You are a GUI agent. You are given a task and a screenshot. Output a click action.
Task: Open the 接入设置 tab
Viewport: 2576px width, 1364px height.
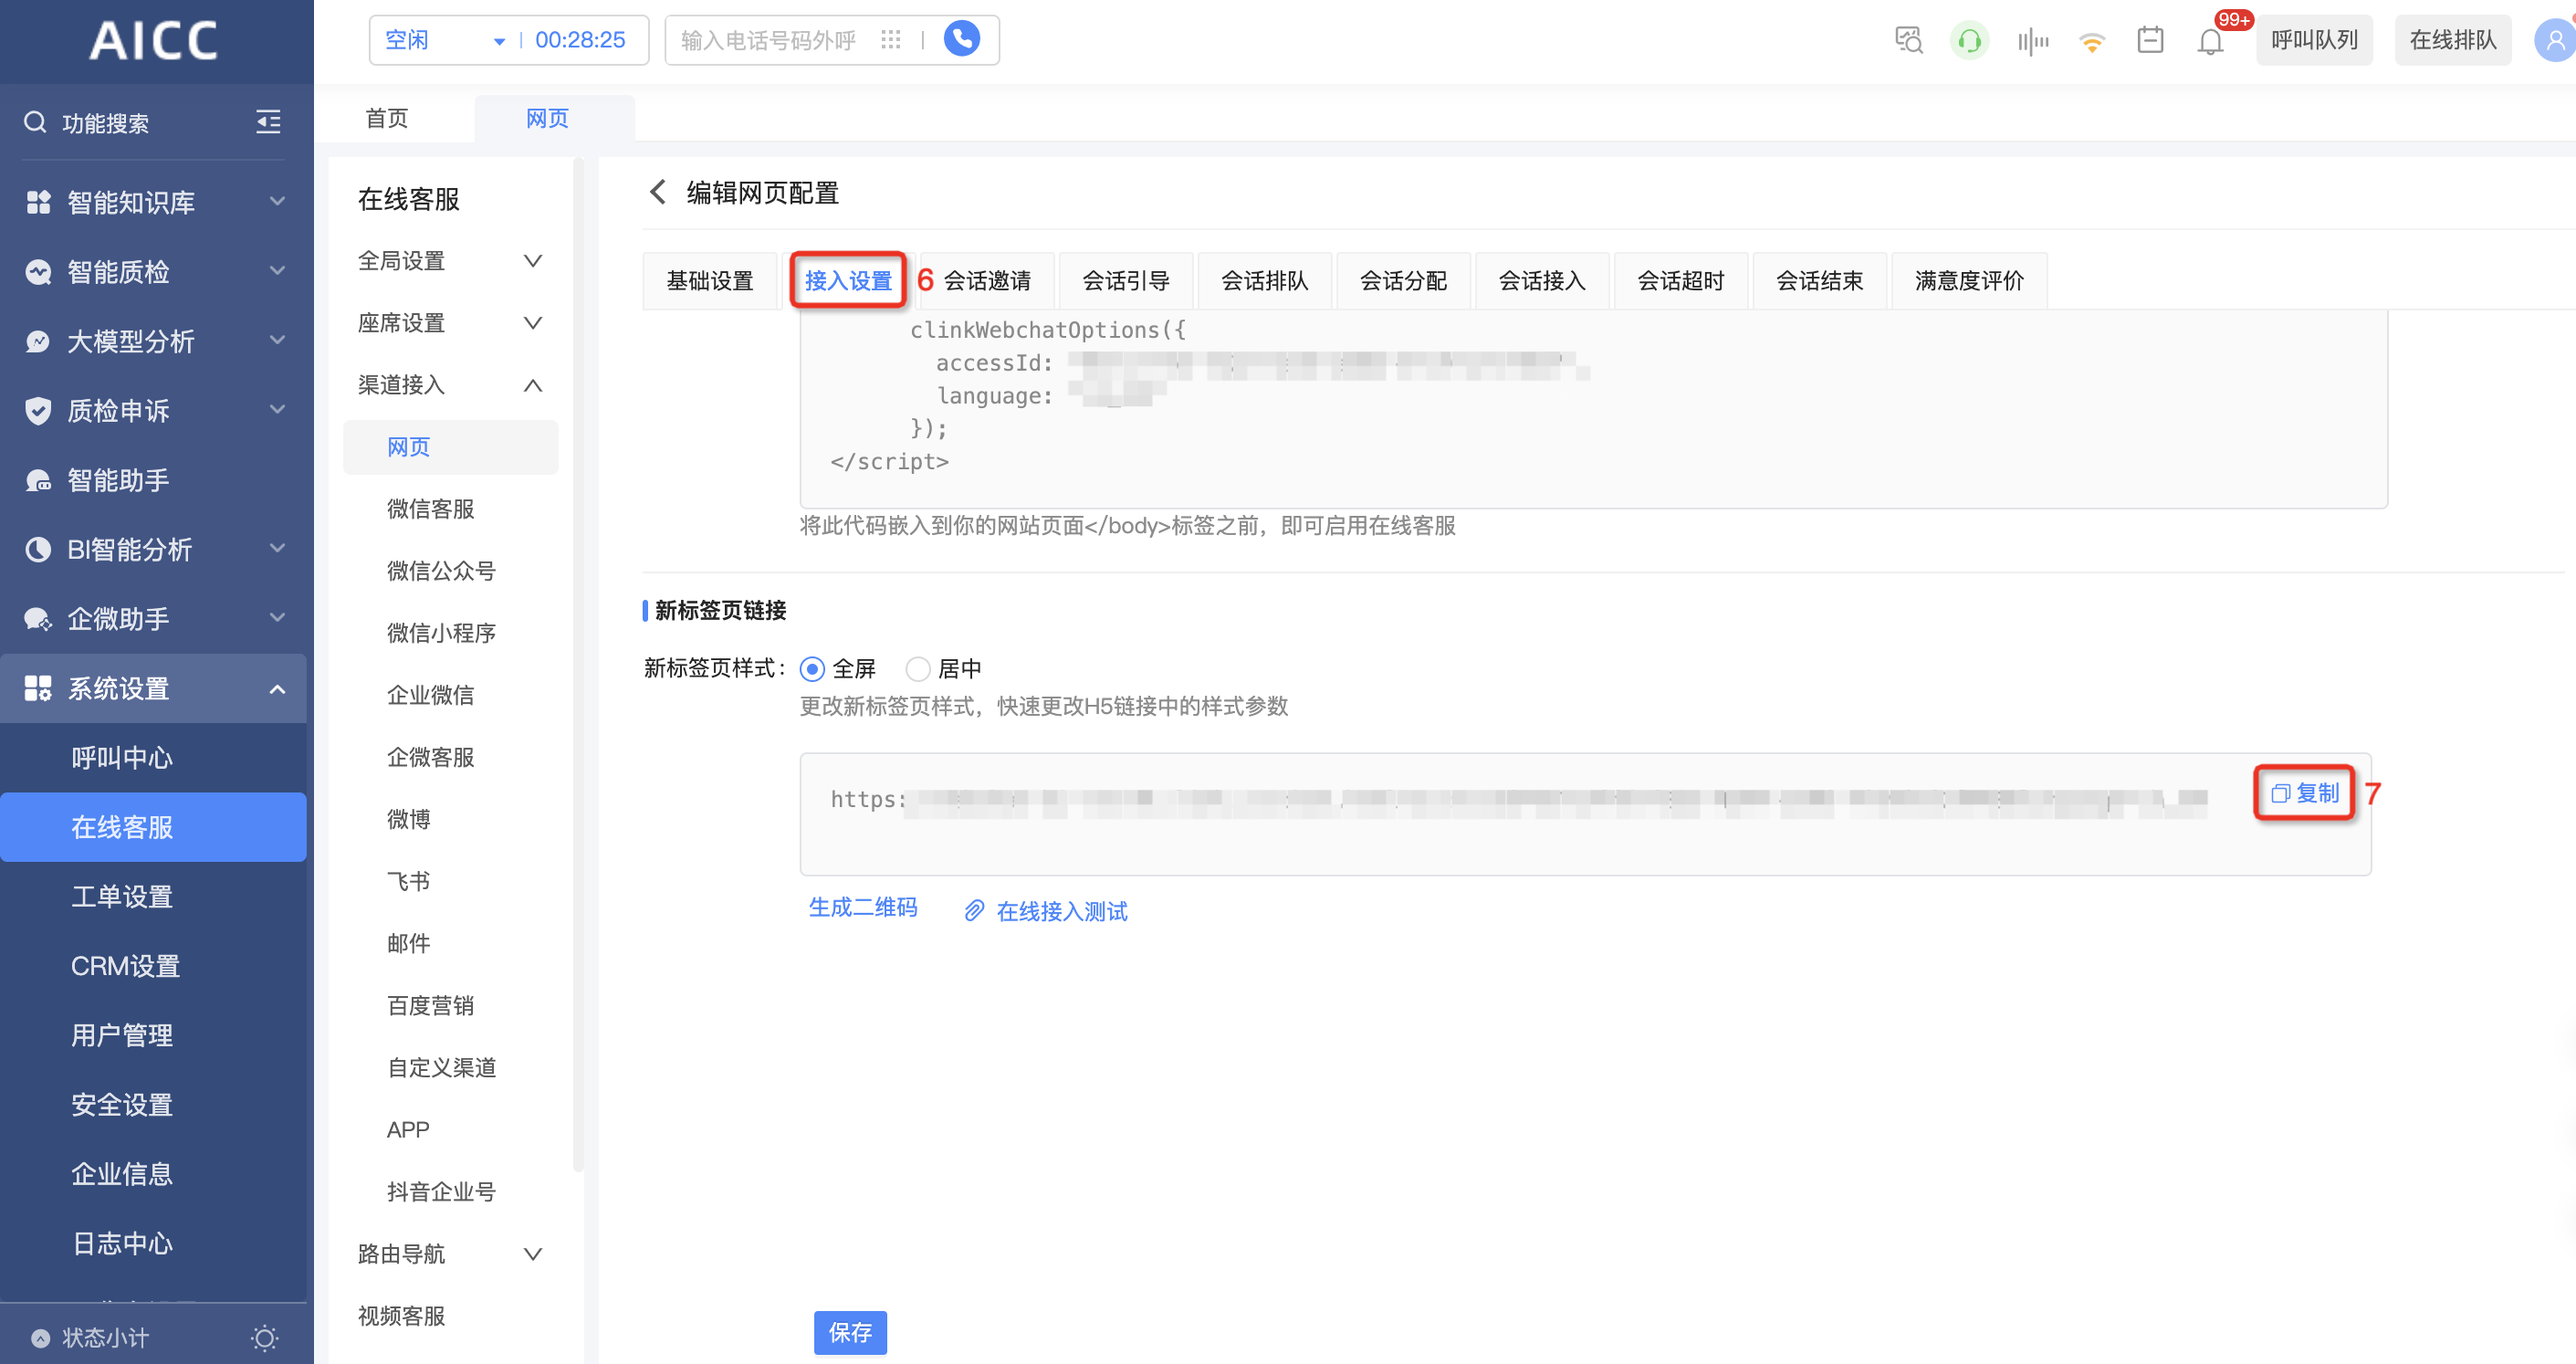click(848, 281)
